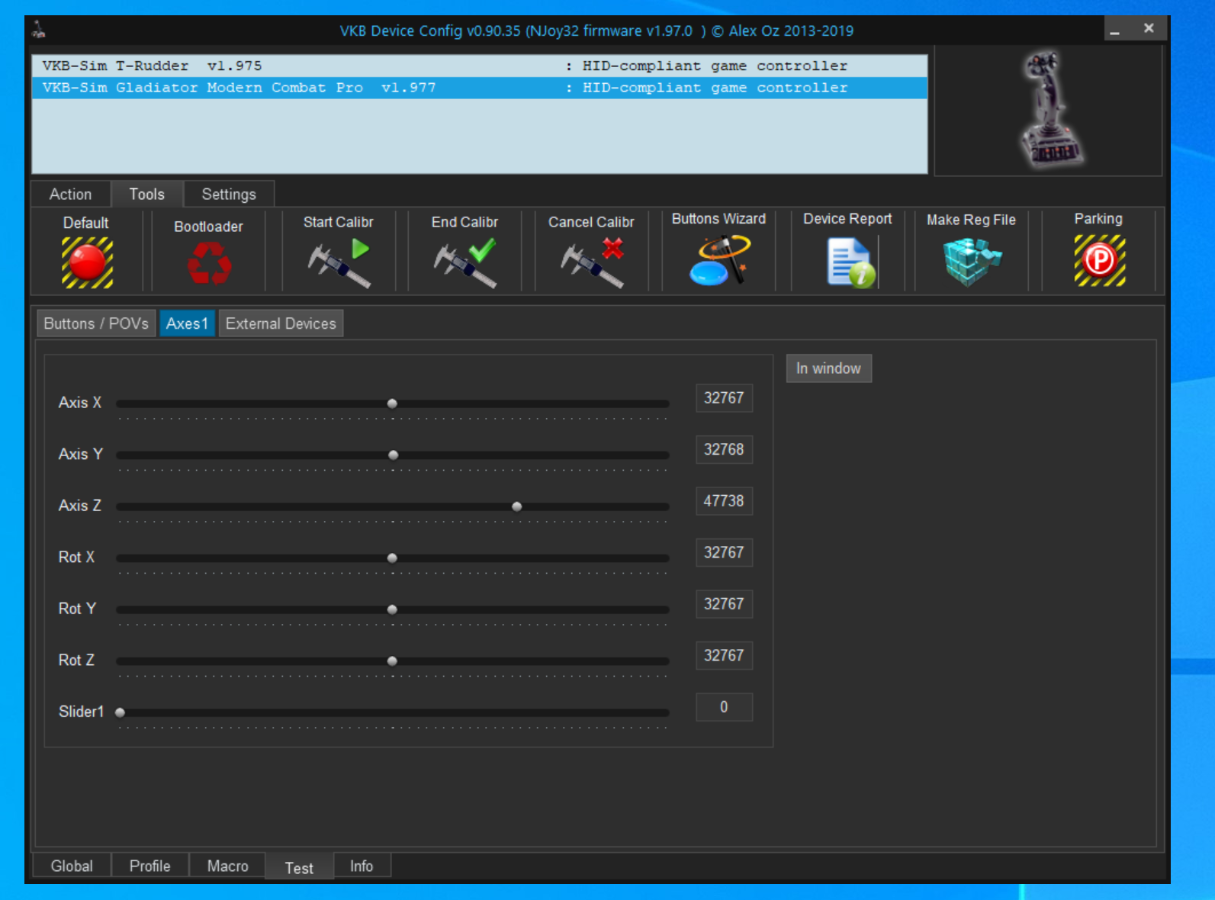The width and height of the screenshot is (1215, 900).
Task: Click the Rot Y slider handle
Action: coord(392,609)
